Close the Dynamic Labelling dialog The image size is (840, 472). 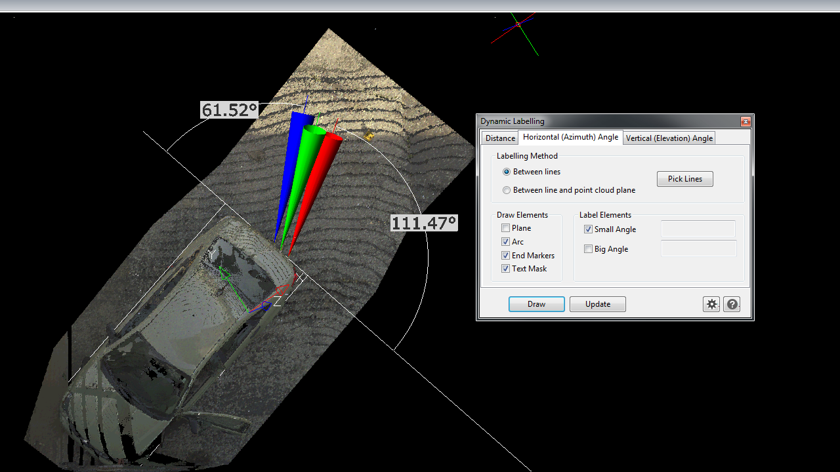point(745,121)
